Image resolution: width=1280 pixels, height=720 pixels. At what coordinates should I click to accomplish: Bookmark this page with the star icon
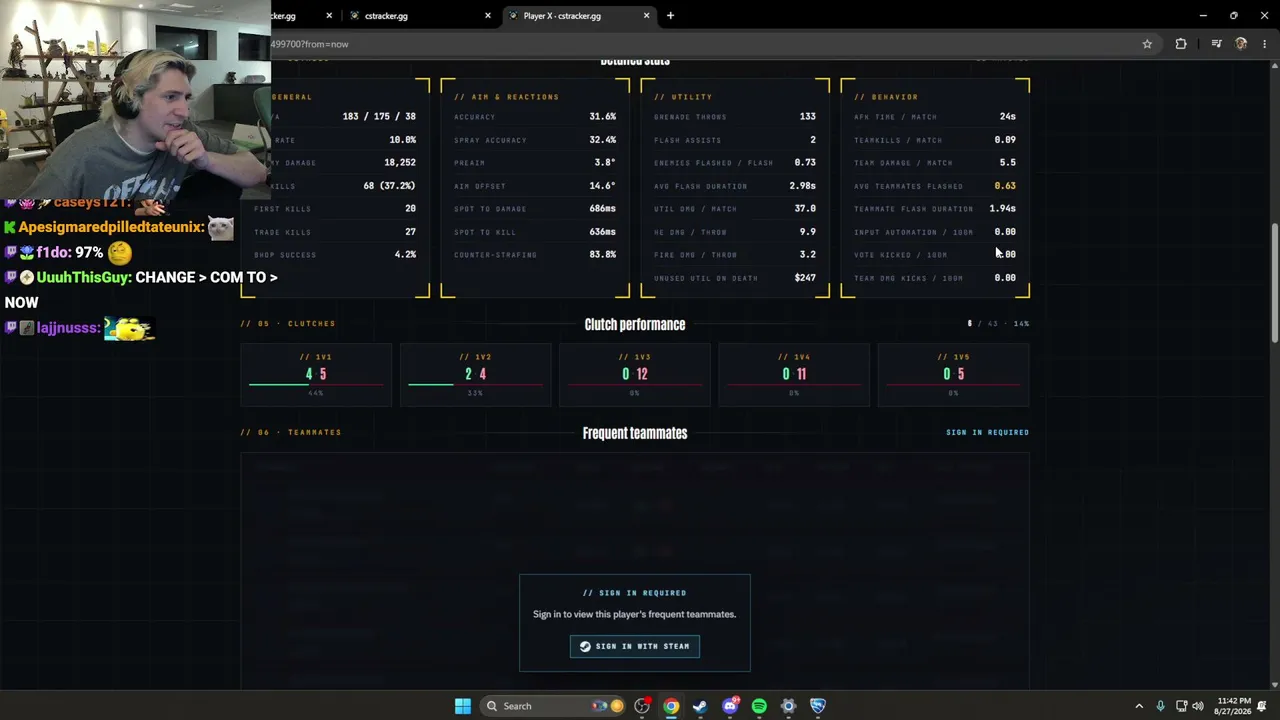(x=1147, y=44)
